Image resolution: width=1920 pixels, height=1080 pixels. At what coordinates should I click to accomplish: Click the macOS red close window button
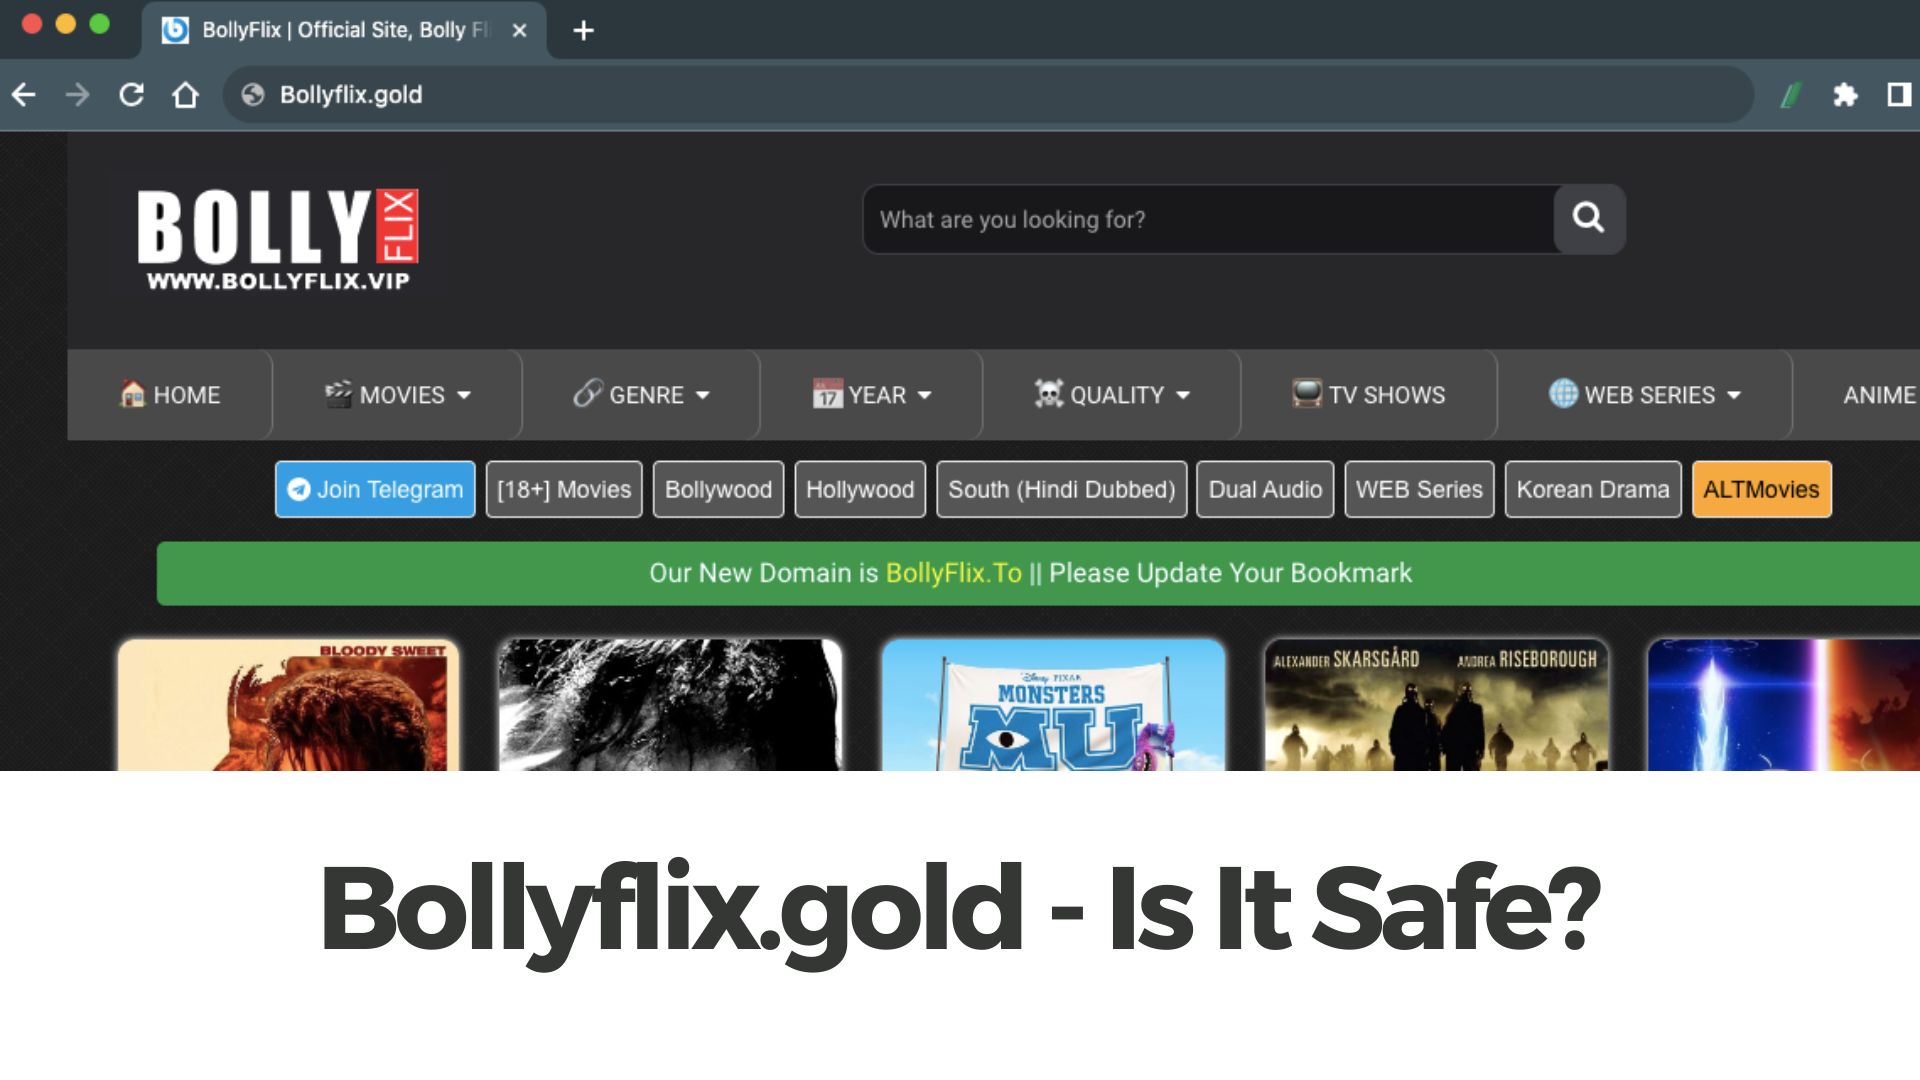[x=32, y=24]
